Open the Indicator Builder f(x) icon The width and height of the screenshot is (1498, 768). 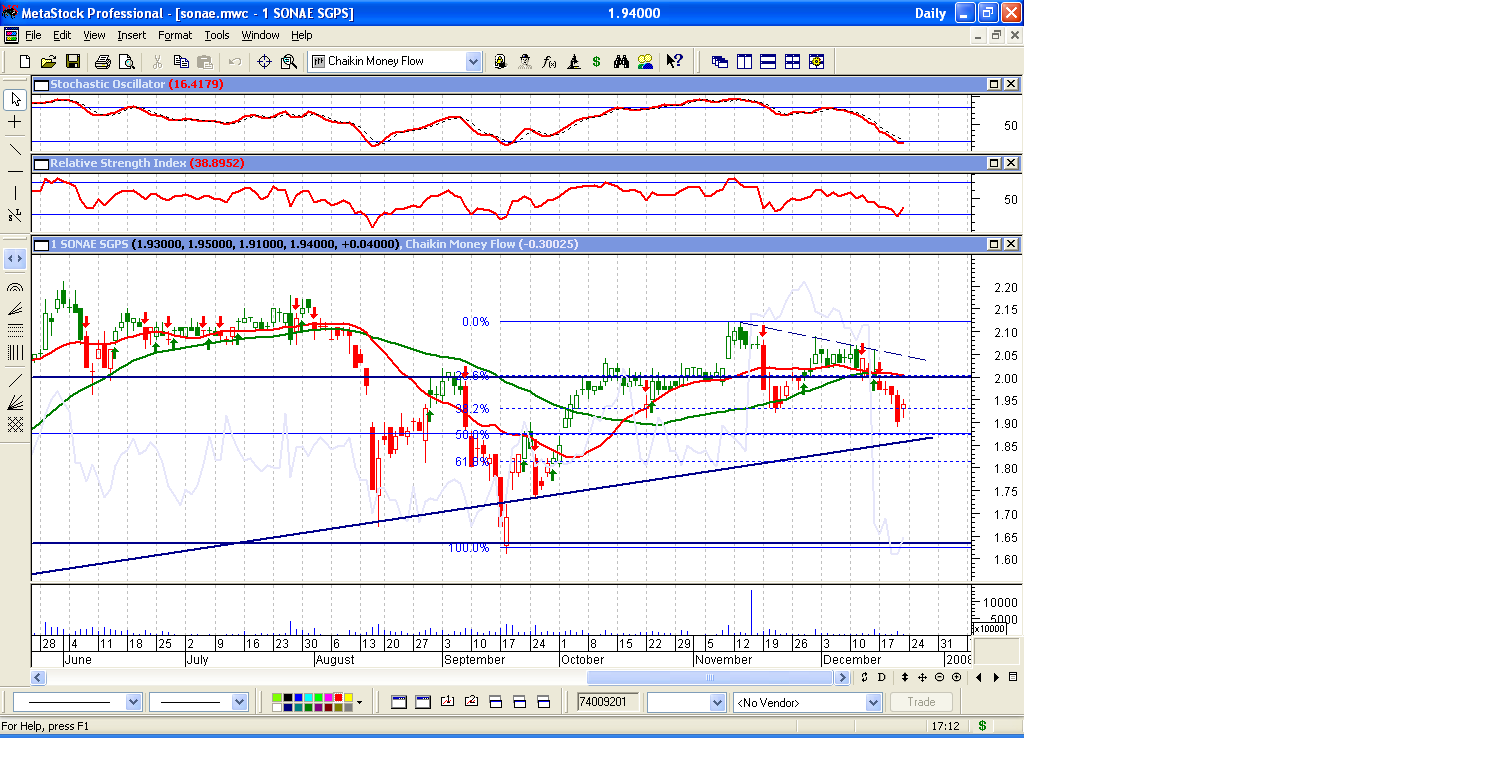[x=549, y=61]
